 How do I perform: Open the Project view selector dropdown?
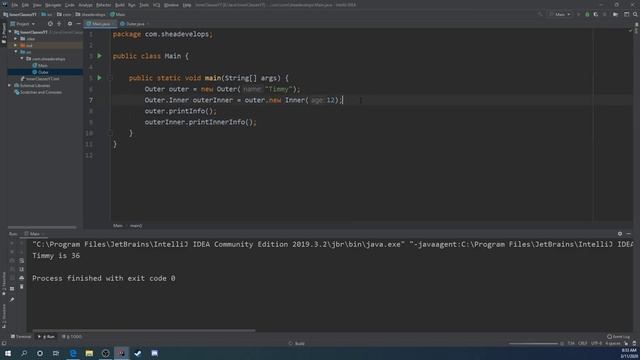pyautogui.click(x=23, y=24)
